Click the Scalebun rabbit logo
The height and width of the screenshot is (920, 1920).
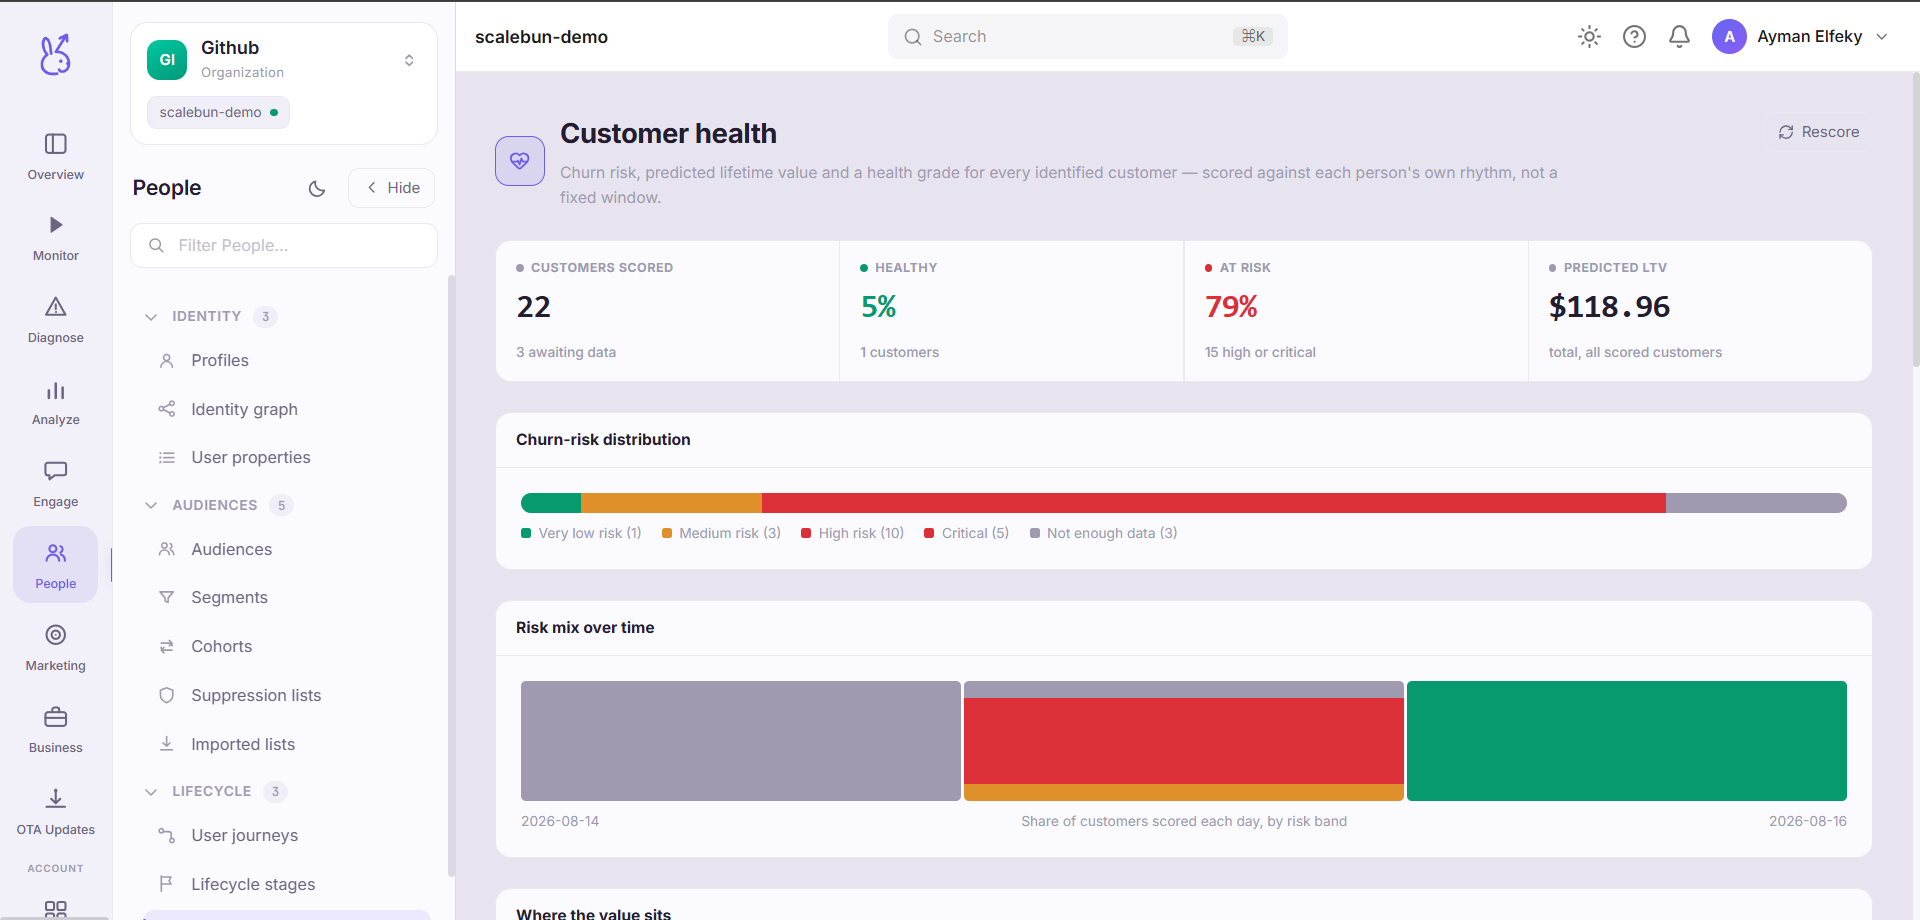pyautogui.click(x=55, y=54)
